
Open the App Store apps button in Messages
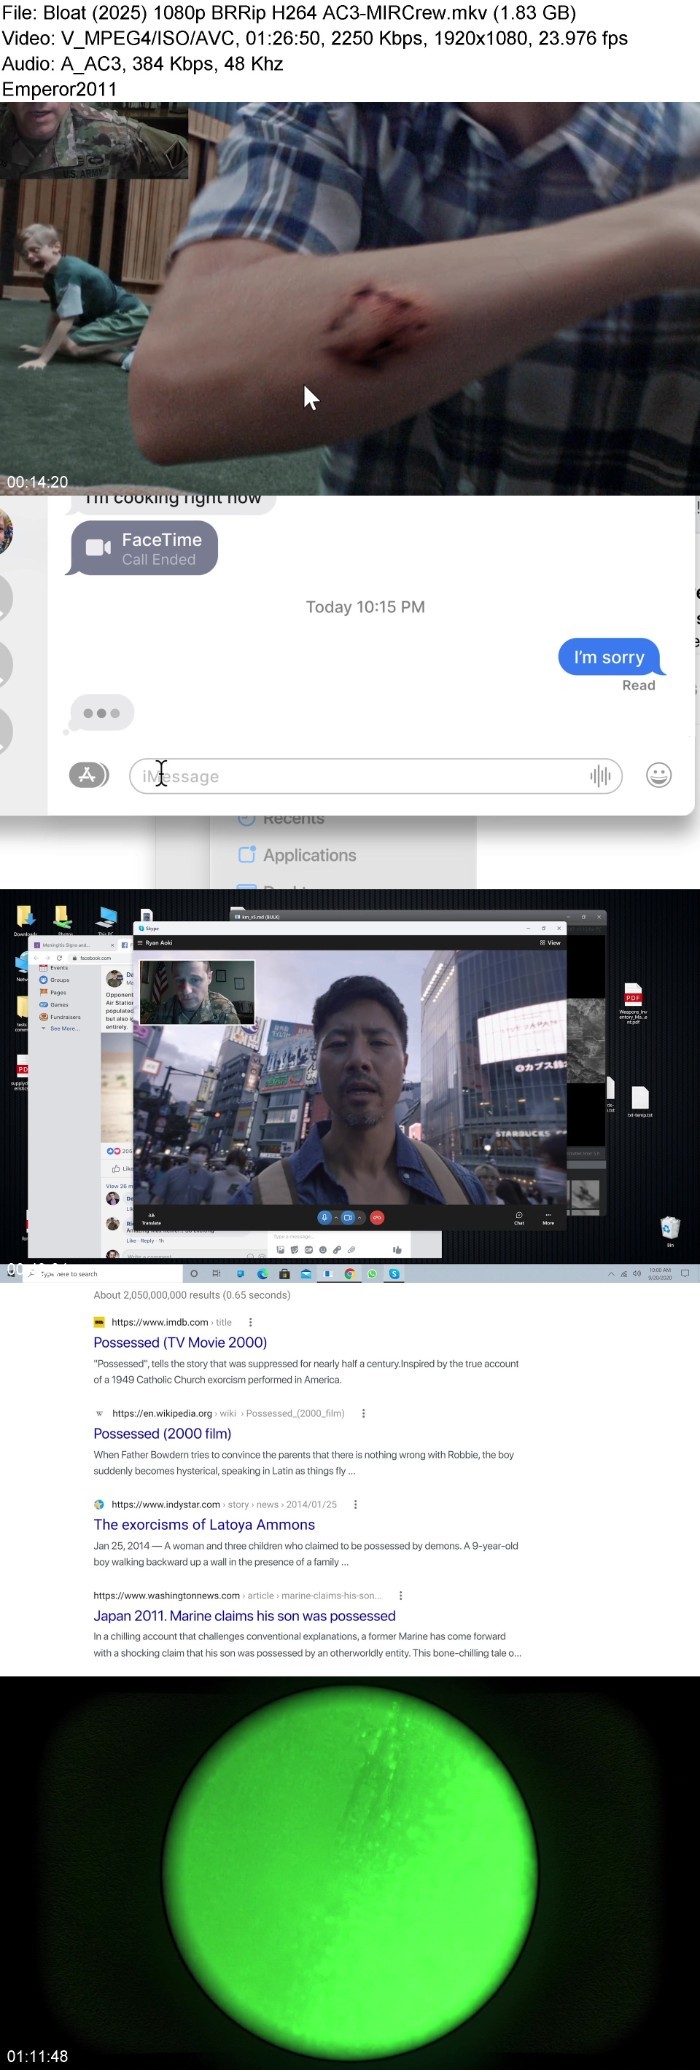point(88,775)
